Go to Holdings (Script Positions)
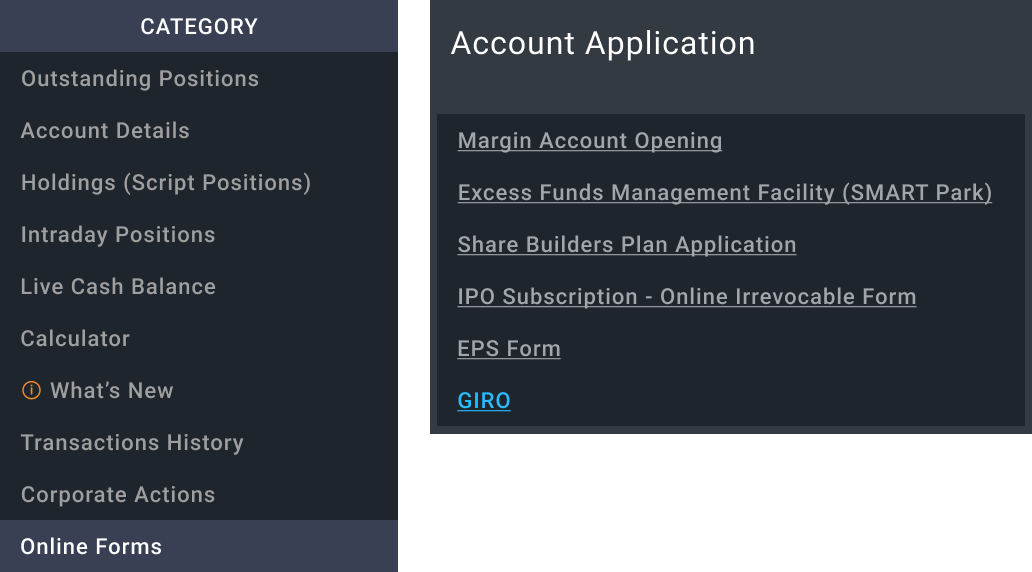This screenshot has height=572, width=1032. 166,183
